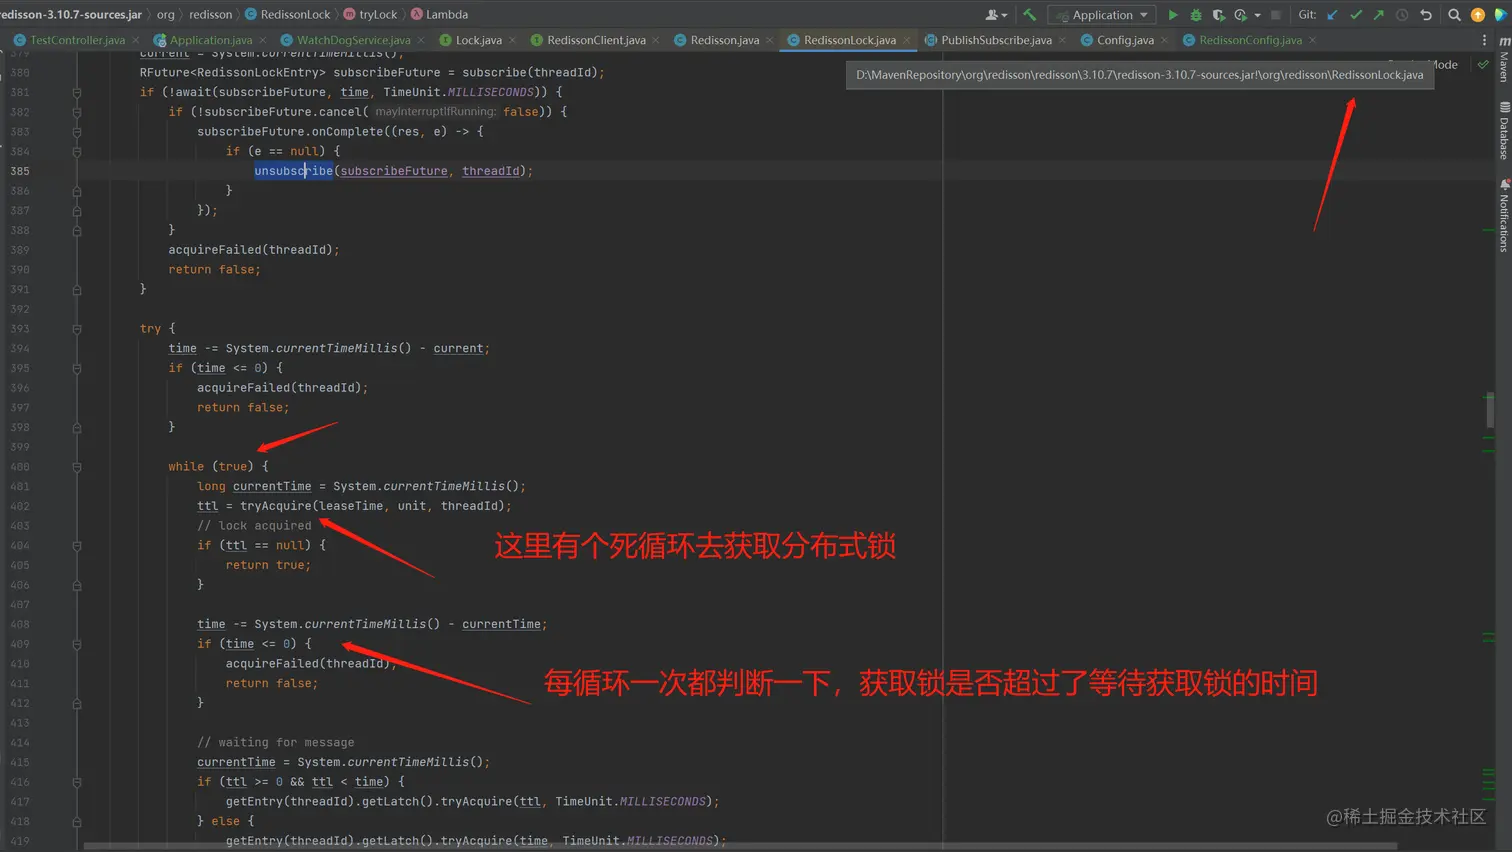Click 'acquireFailed(threadId)' on line 389
The width and height of the screenshot is (1512, 852).
(251, 250)
